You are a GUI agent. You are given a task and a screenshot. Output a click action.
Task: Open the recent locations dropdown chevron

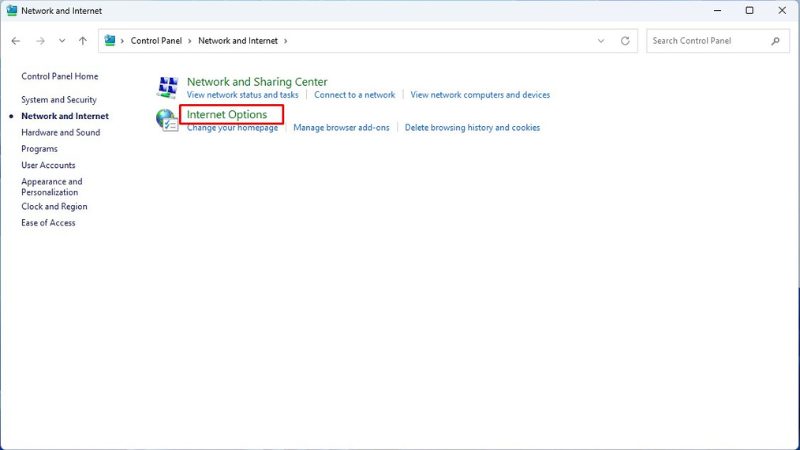(x=62, y=41)
